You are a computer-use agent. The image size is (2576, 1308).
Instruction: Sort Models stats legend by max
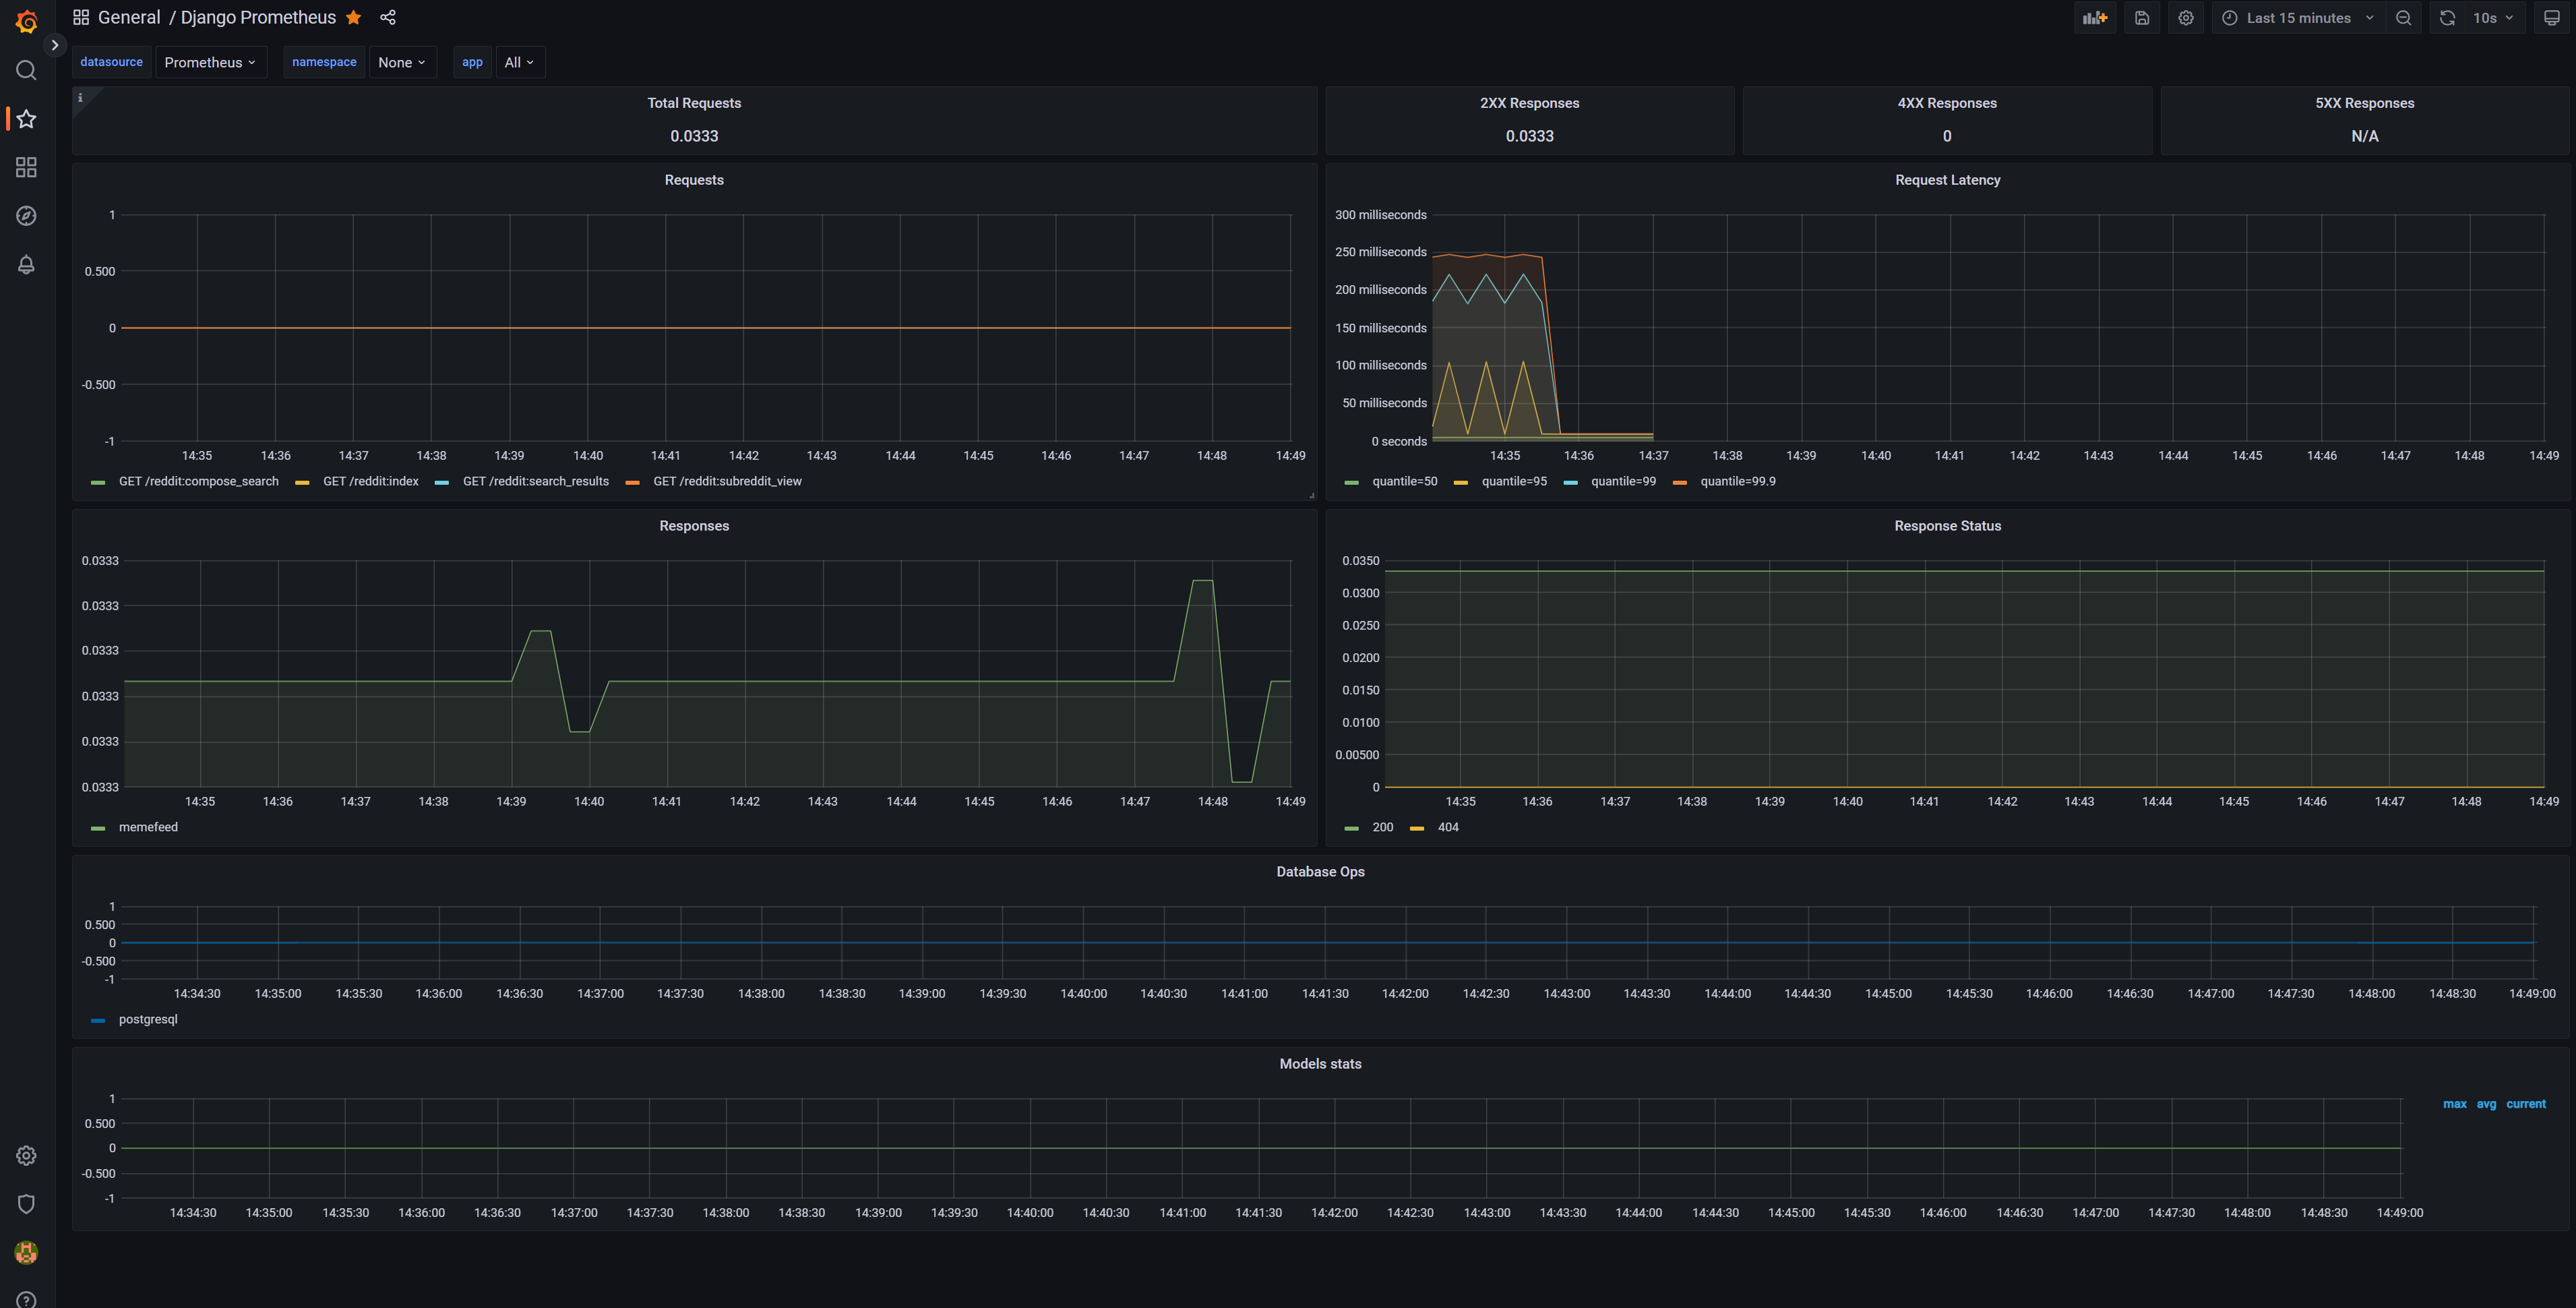2454,1104
